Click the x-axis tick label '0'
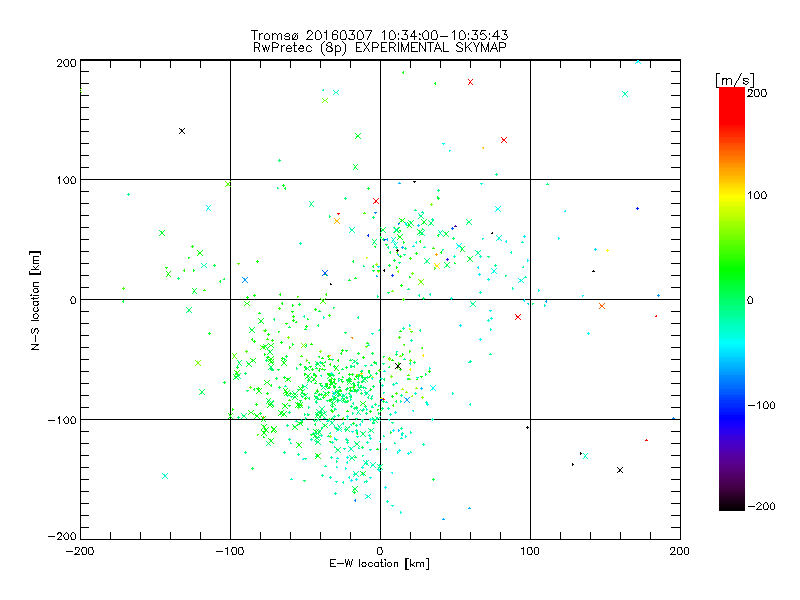 [380, 551]
